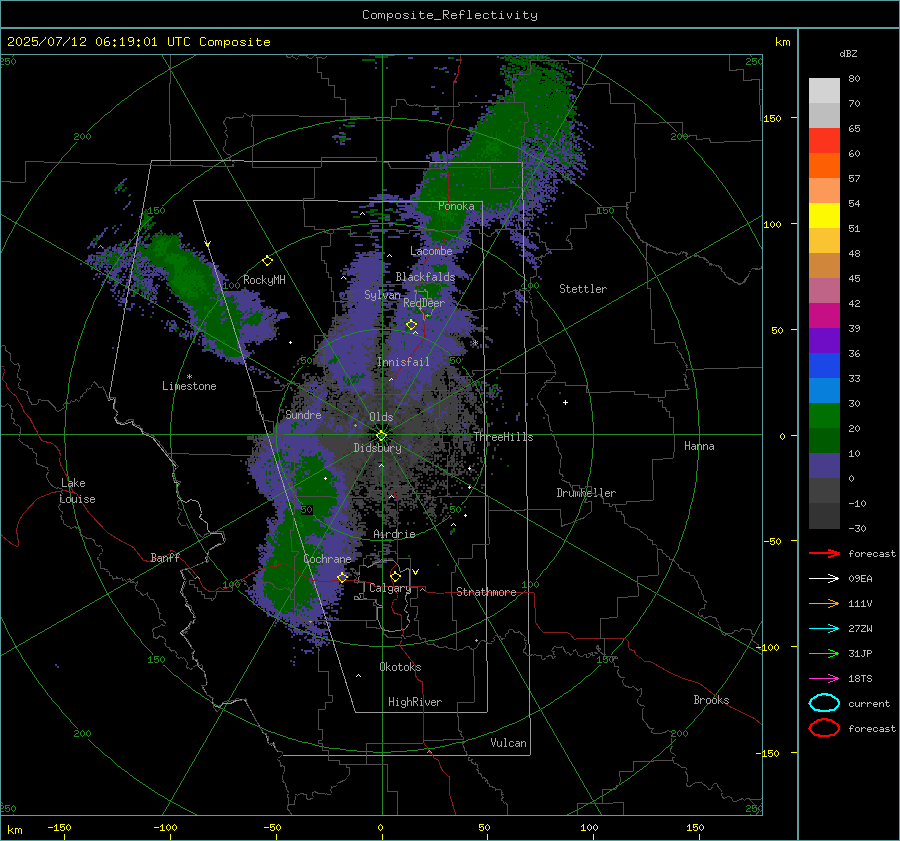Click the 150 tick on the right axis
Screen dimensions: 900x841
click(x=772, y=118)
